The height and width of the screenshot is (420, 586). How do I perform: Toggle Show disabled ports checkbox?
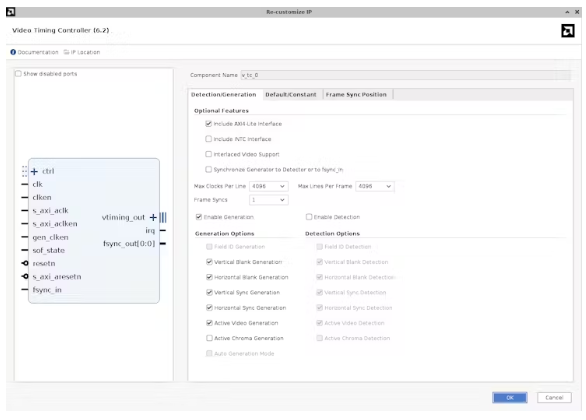18,74
